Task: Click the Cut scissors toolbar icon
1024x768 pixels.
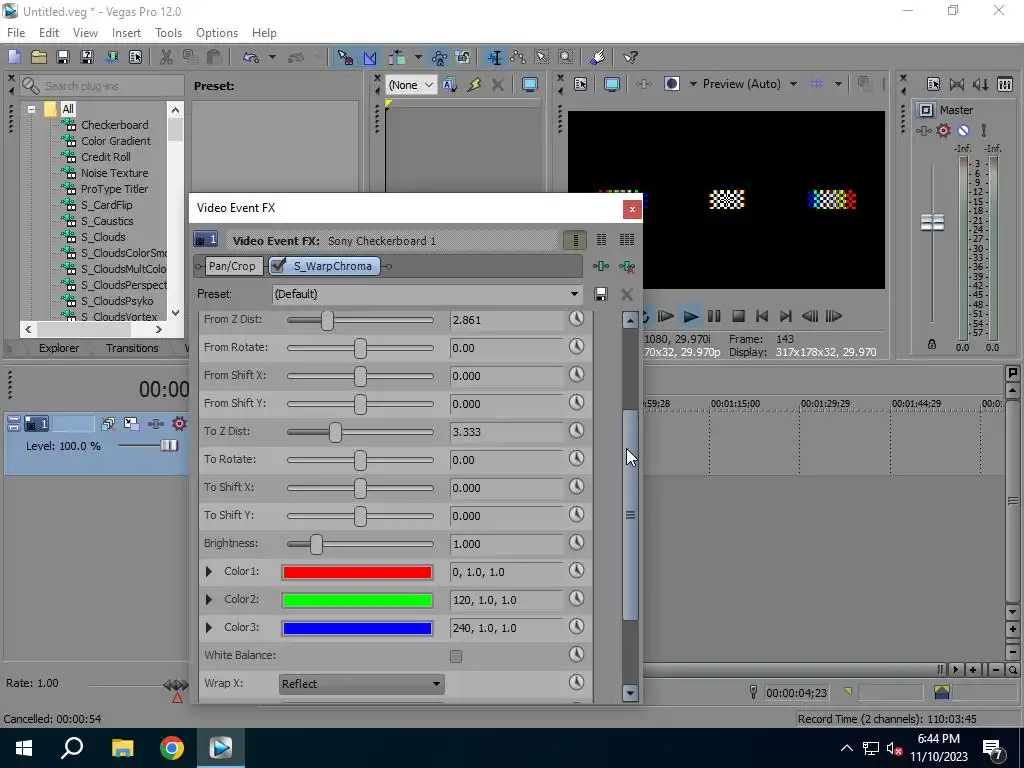Action: coord(166,57)
